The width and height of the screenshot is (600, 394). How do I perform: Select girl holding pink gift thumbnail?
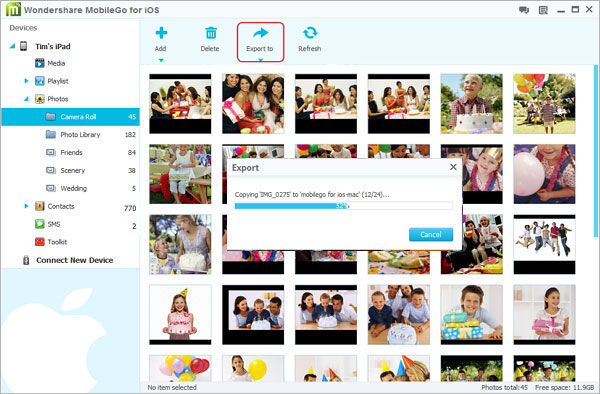[544, 314]
